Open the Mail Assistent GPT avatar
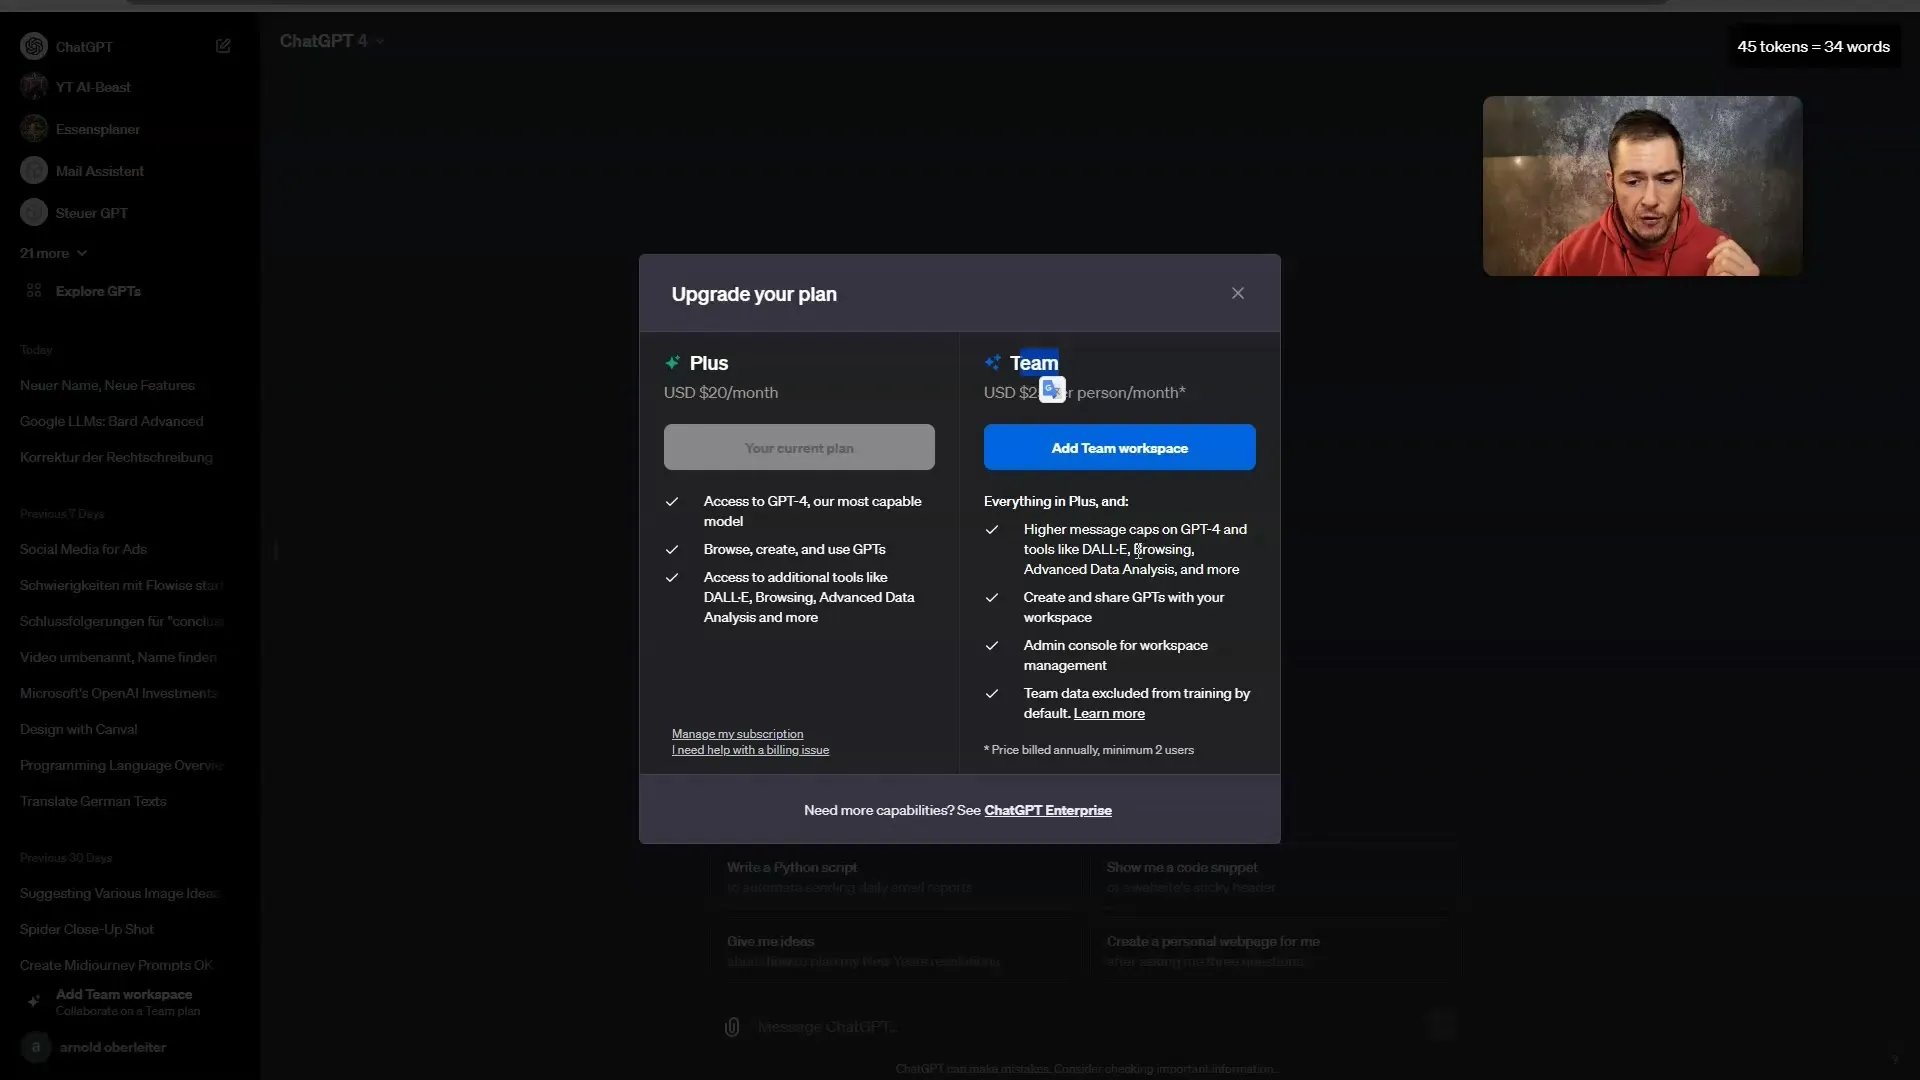 coord(34,171)
